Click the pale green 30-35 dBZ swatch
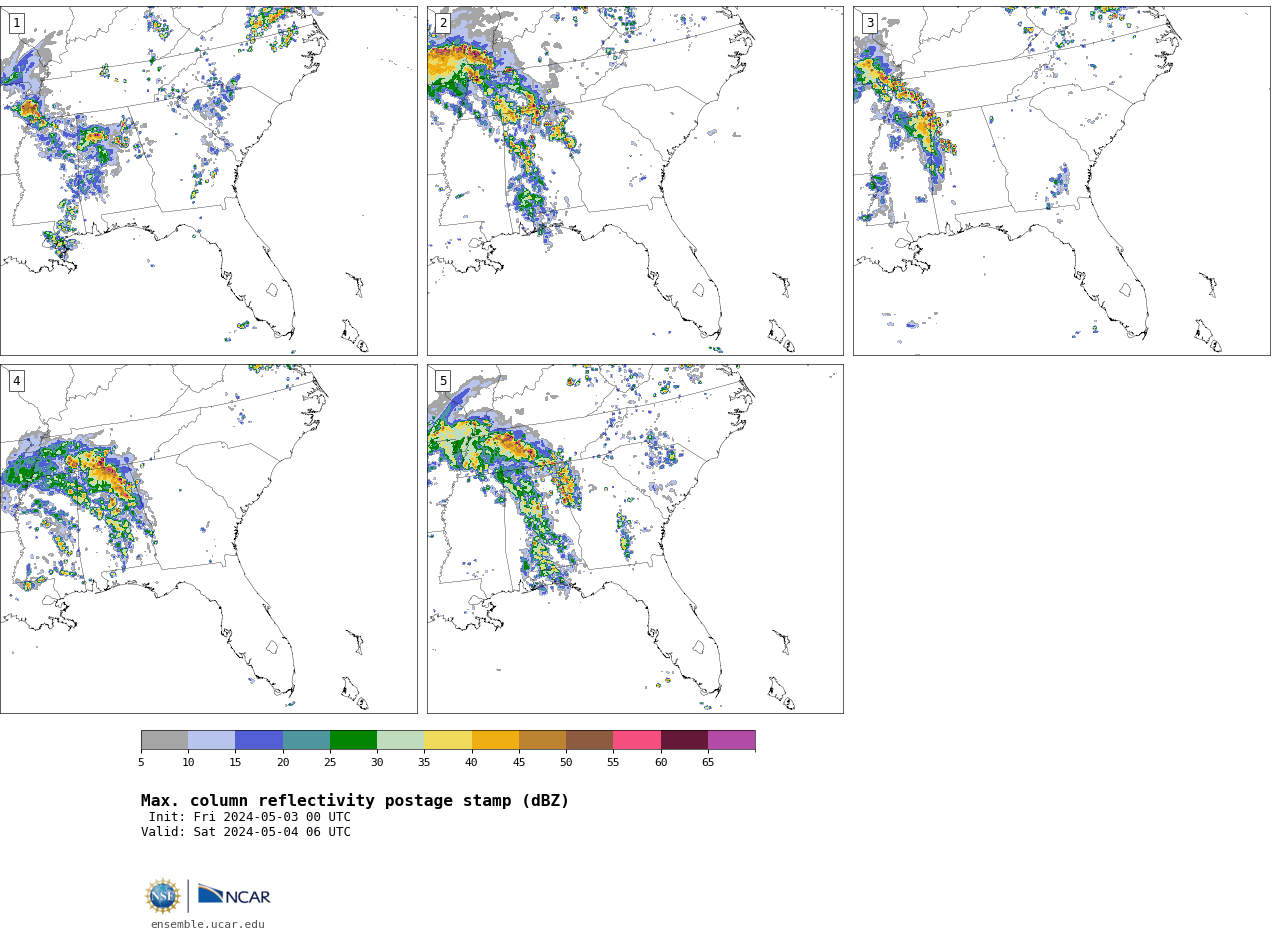Image resolution: width=1280 pixels, height=936 pixels. coord(400,740)
